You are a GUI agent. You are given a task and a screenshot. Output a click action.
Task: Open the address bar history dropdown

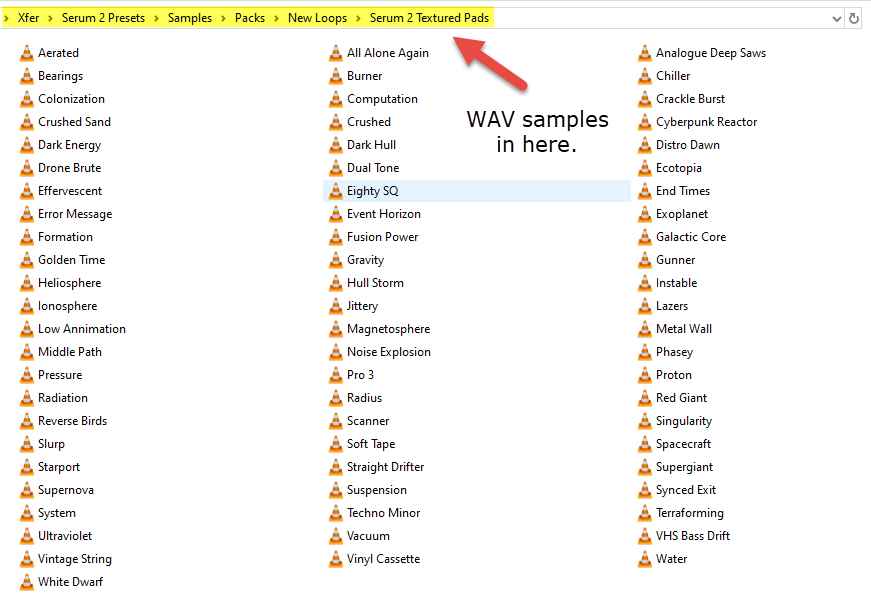(837, 18)
